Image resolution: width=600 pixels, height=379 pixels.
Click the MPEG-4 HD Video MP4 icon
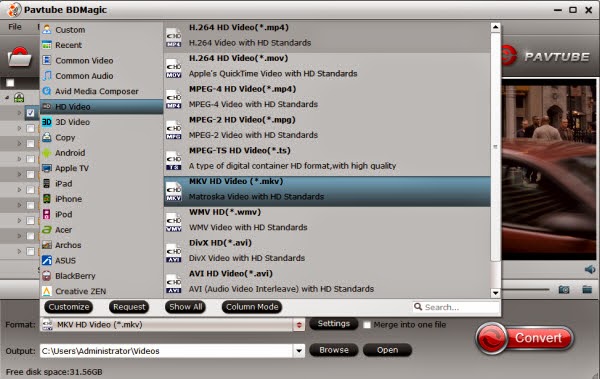pyautogui.click(x=174, y=100)
